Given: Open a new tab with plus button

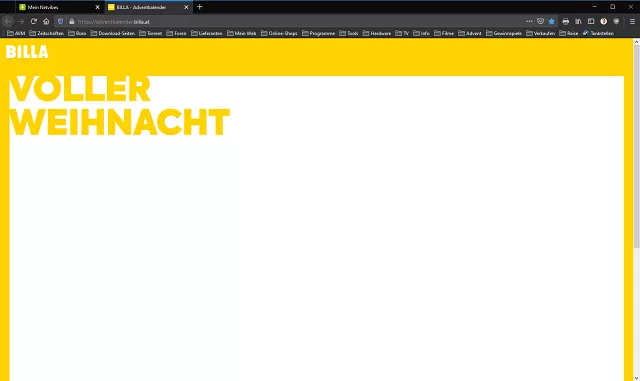Looking at the screenshot, I should (200, 7).
